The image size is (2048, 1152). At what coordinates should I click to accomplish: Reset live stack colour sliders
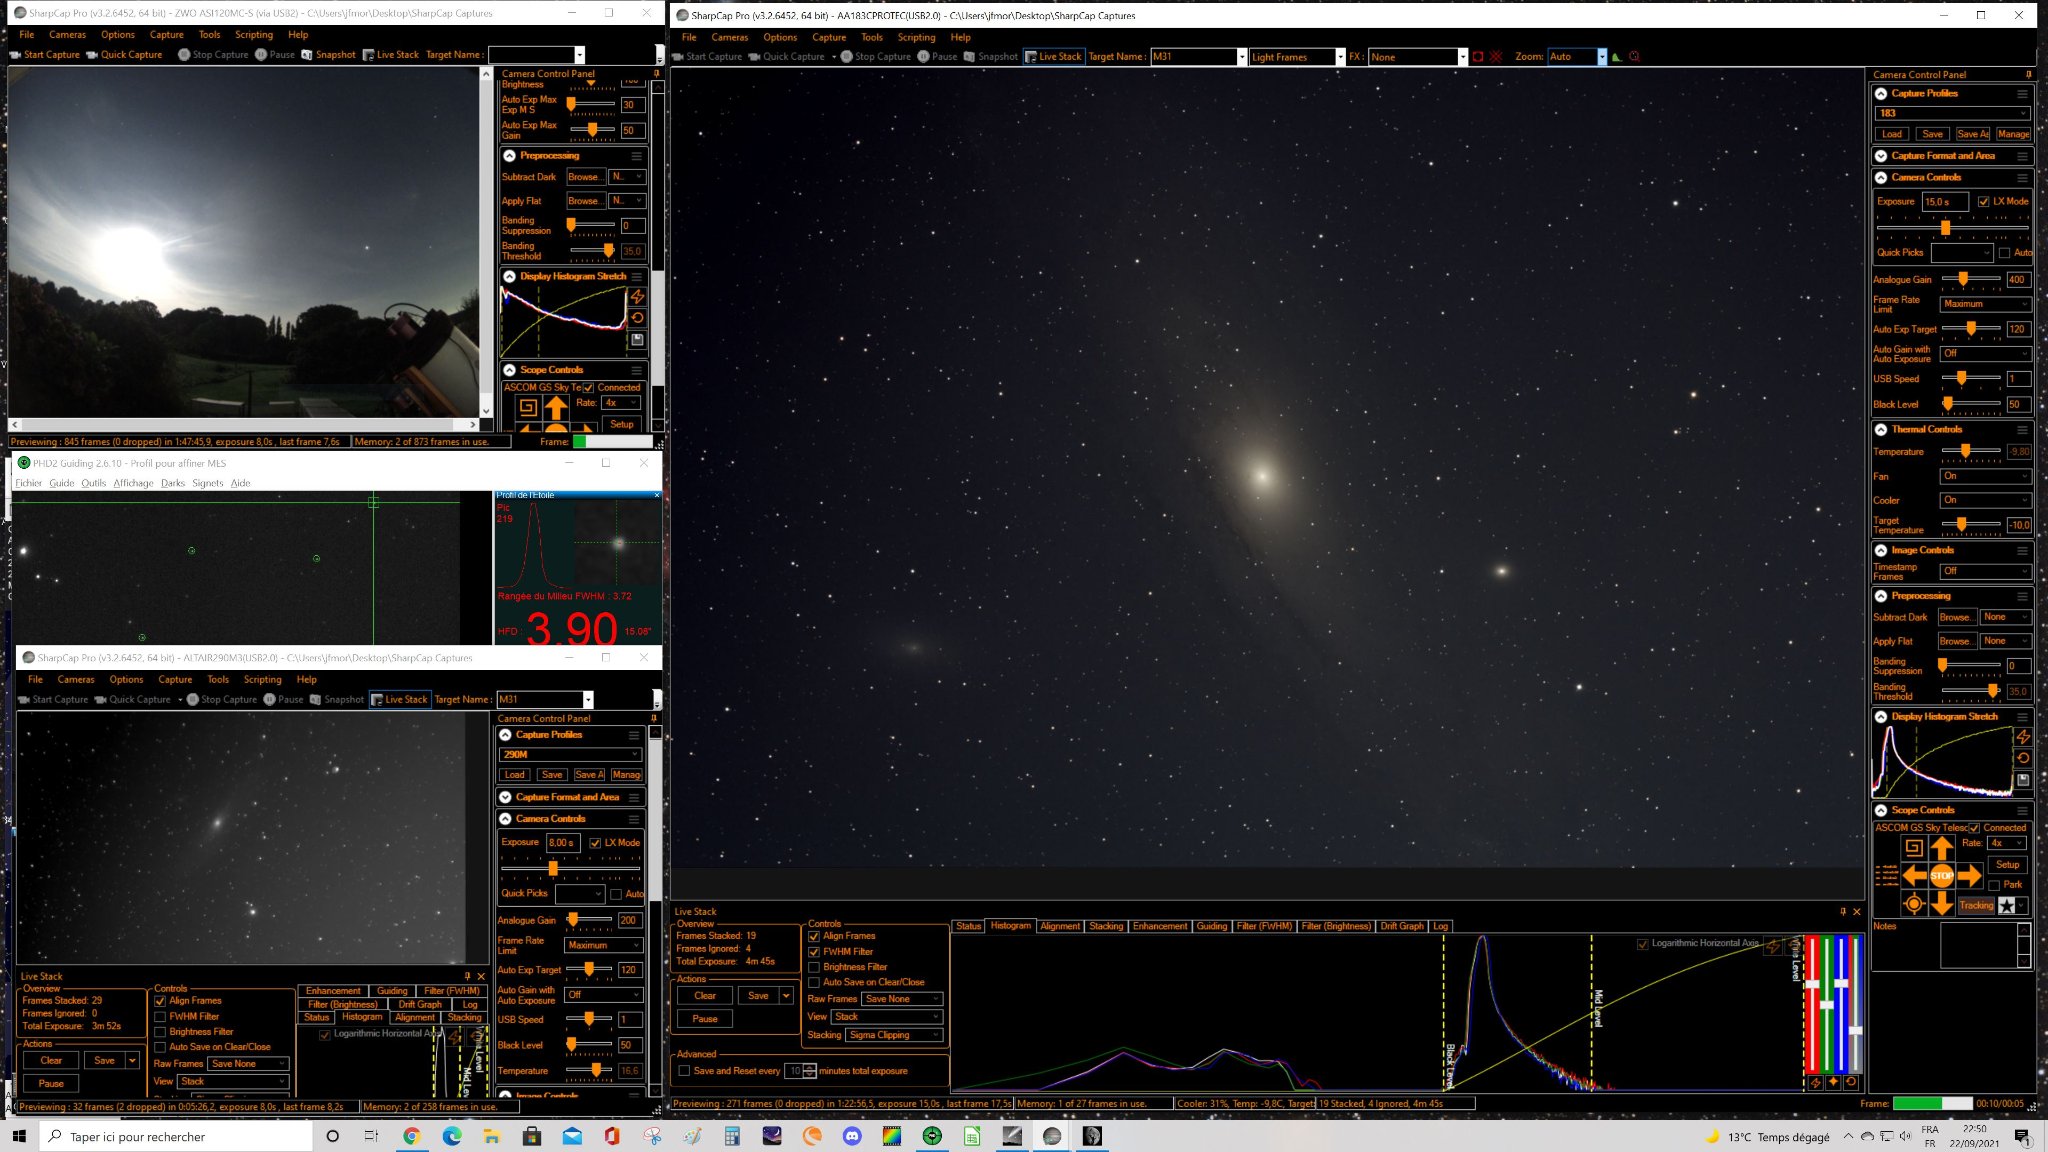[1851, 1082]
